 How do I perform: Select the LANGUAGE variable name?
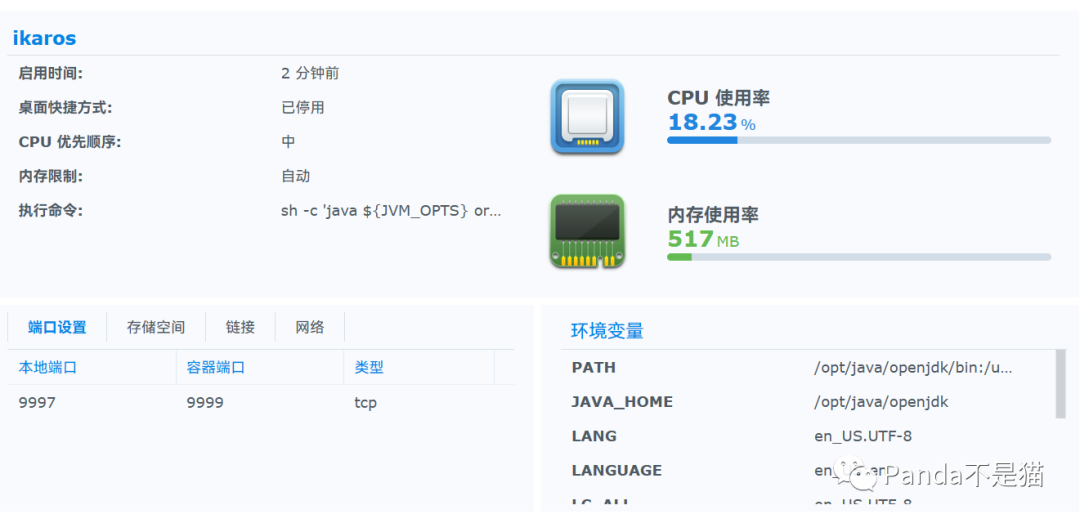click(616, 471)
